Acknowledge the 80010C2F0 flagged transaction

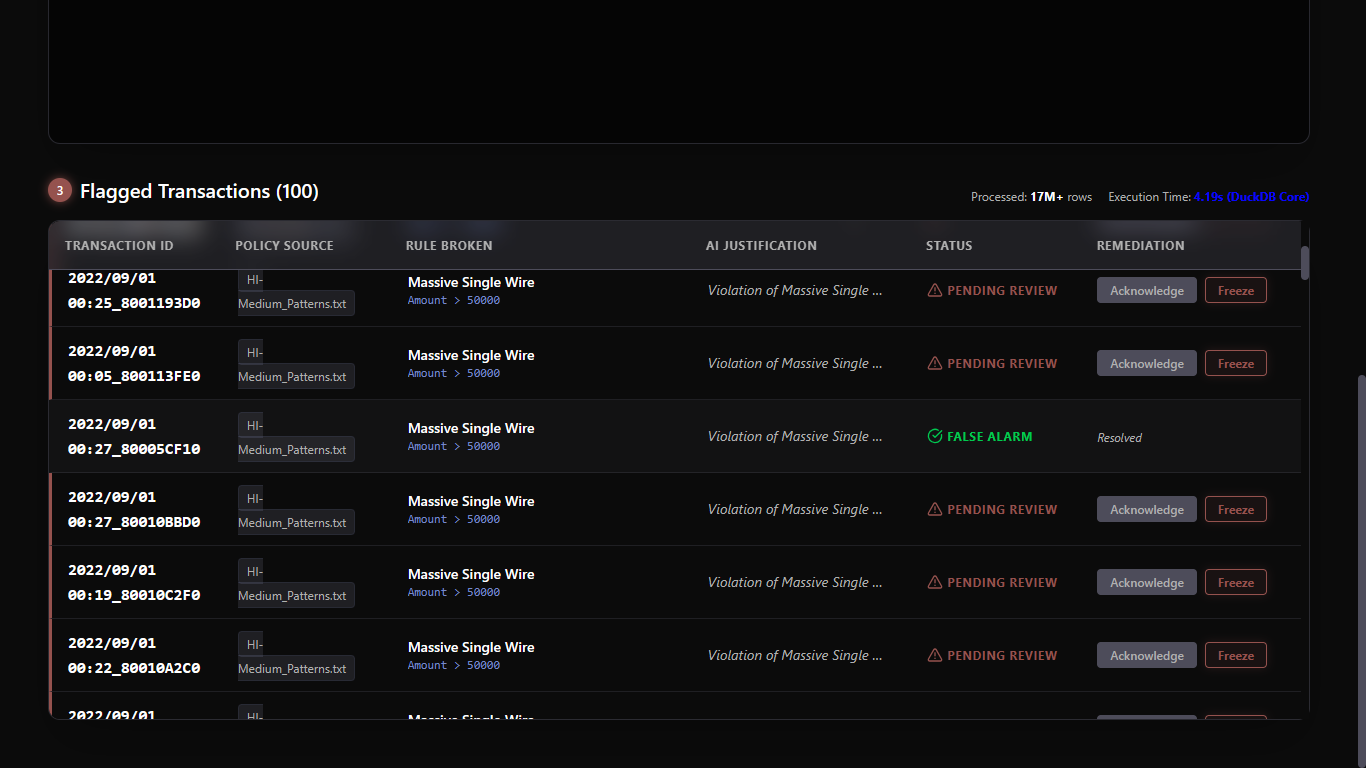(1146, 583)
